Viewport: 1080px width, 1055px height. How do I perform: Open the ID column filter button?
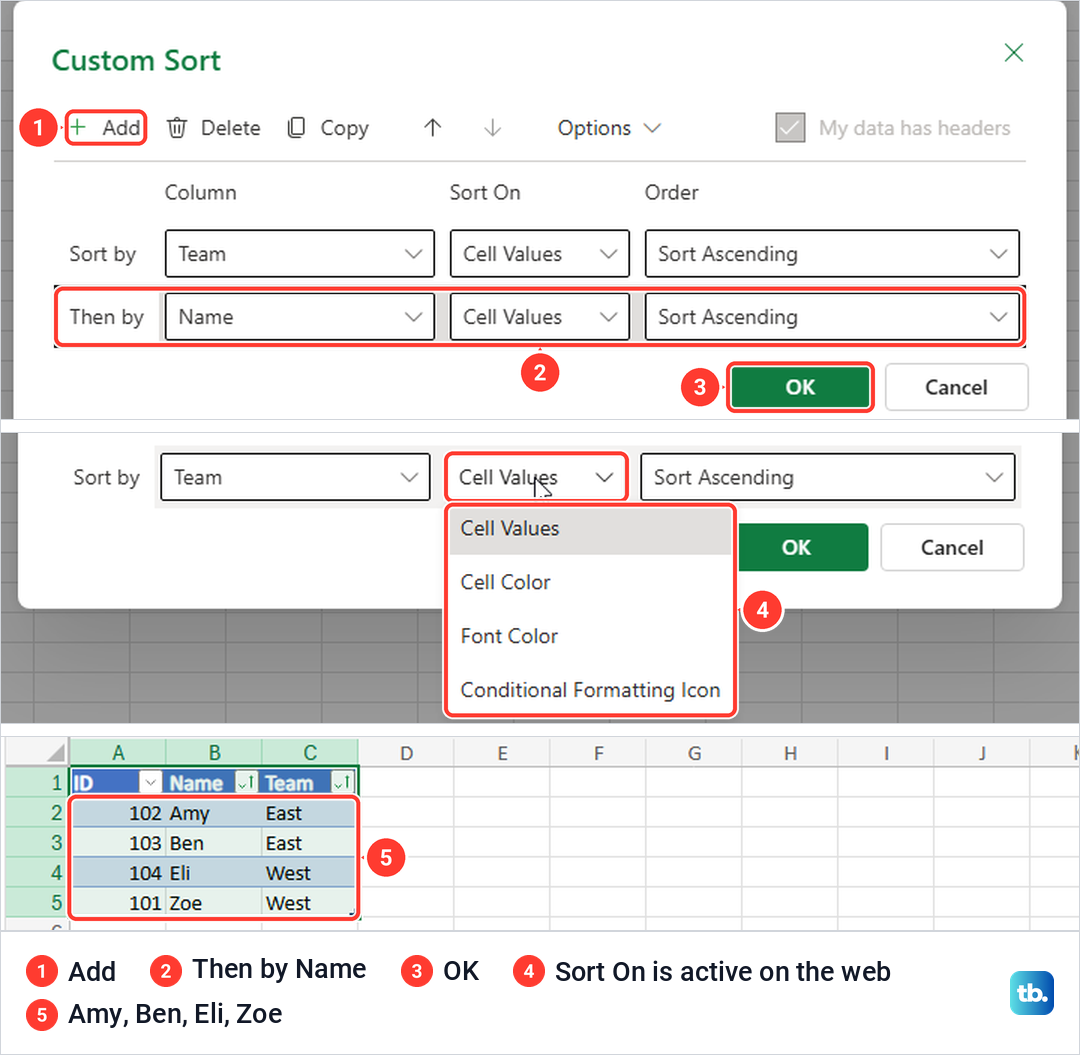coord(150,782)
